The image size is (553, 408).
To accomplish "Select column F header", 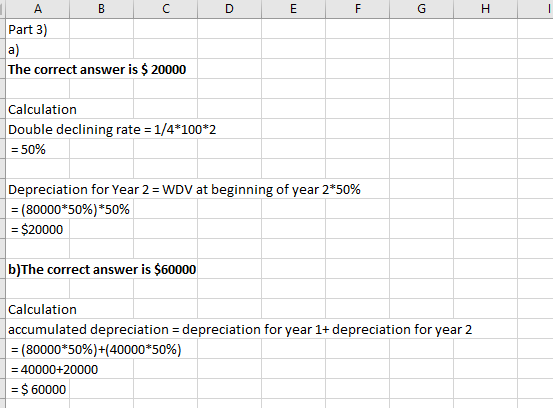I will click(358, 8).
